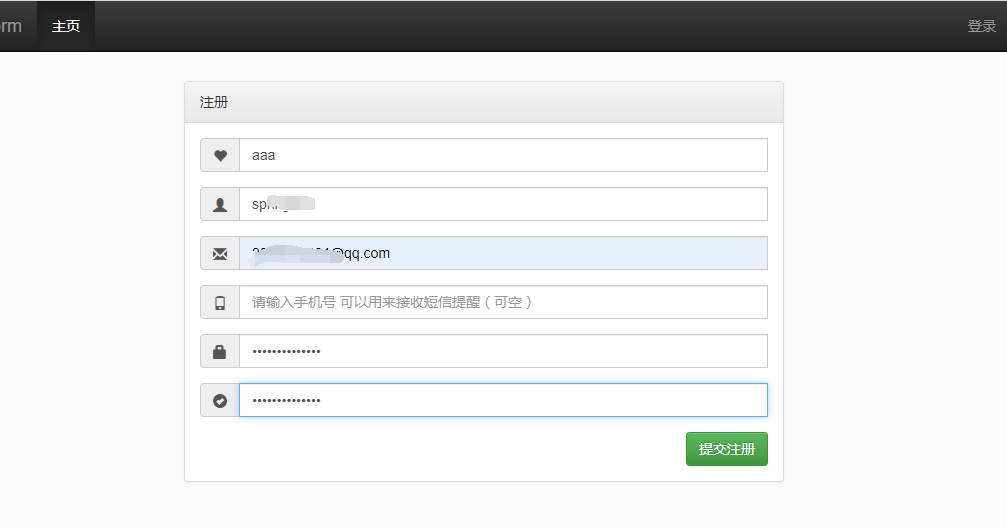Focus the nickname field containing aaa
This screenshot has width=1007, height=529.
coord(504,155)
